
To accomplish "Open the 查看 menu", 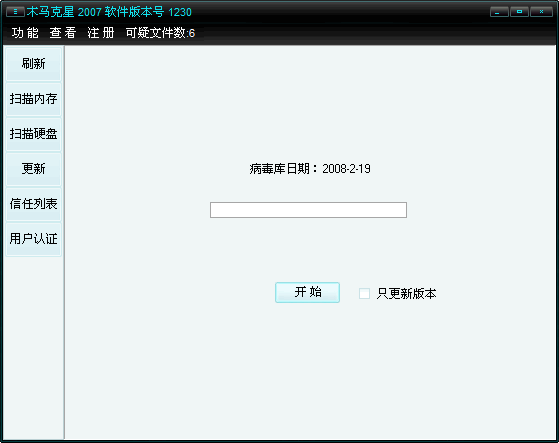I will (x=63, y=33).
